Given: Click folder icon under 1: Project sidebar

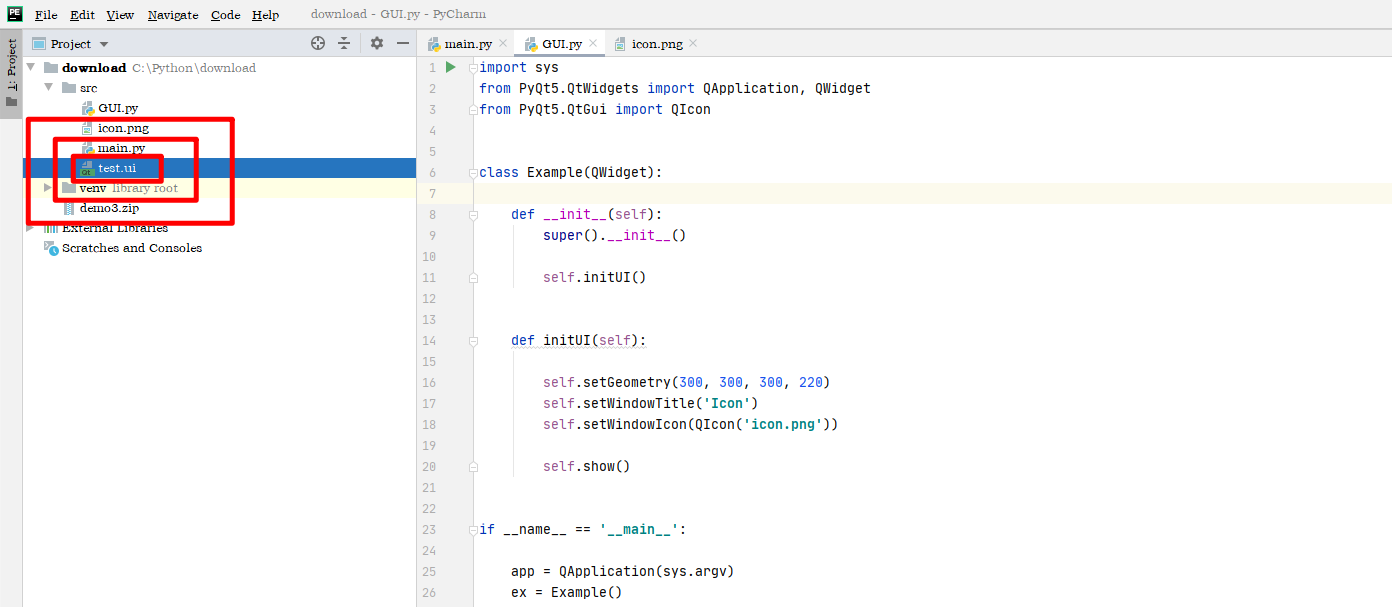Looking at the screenshot, I should point(11,101).
